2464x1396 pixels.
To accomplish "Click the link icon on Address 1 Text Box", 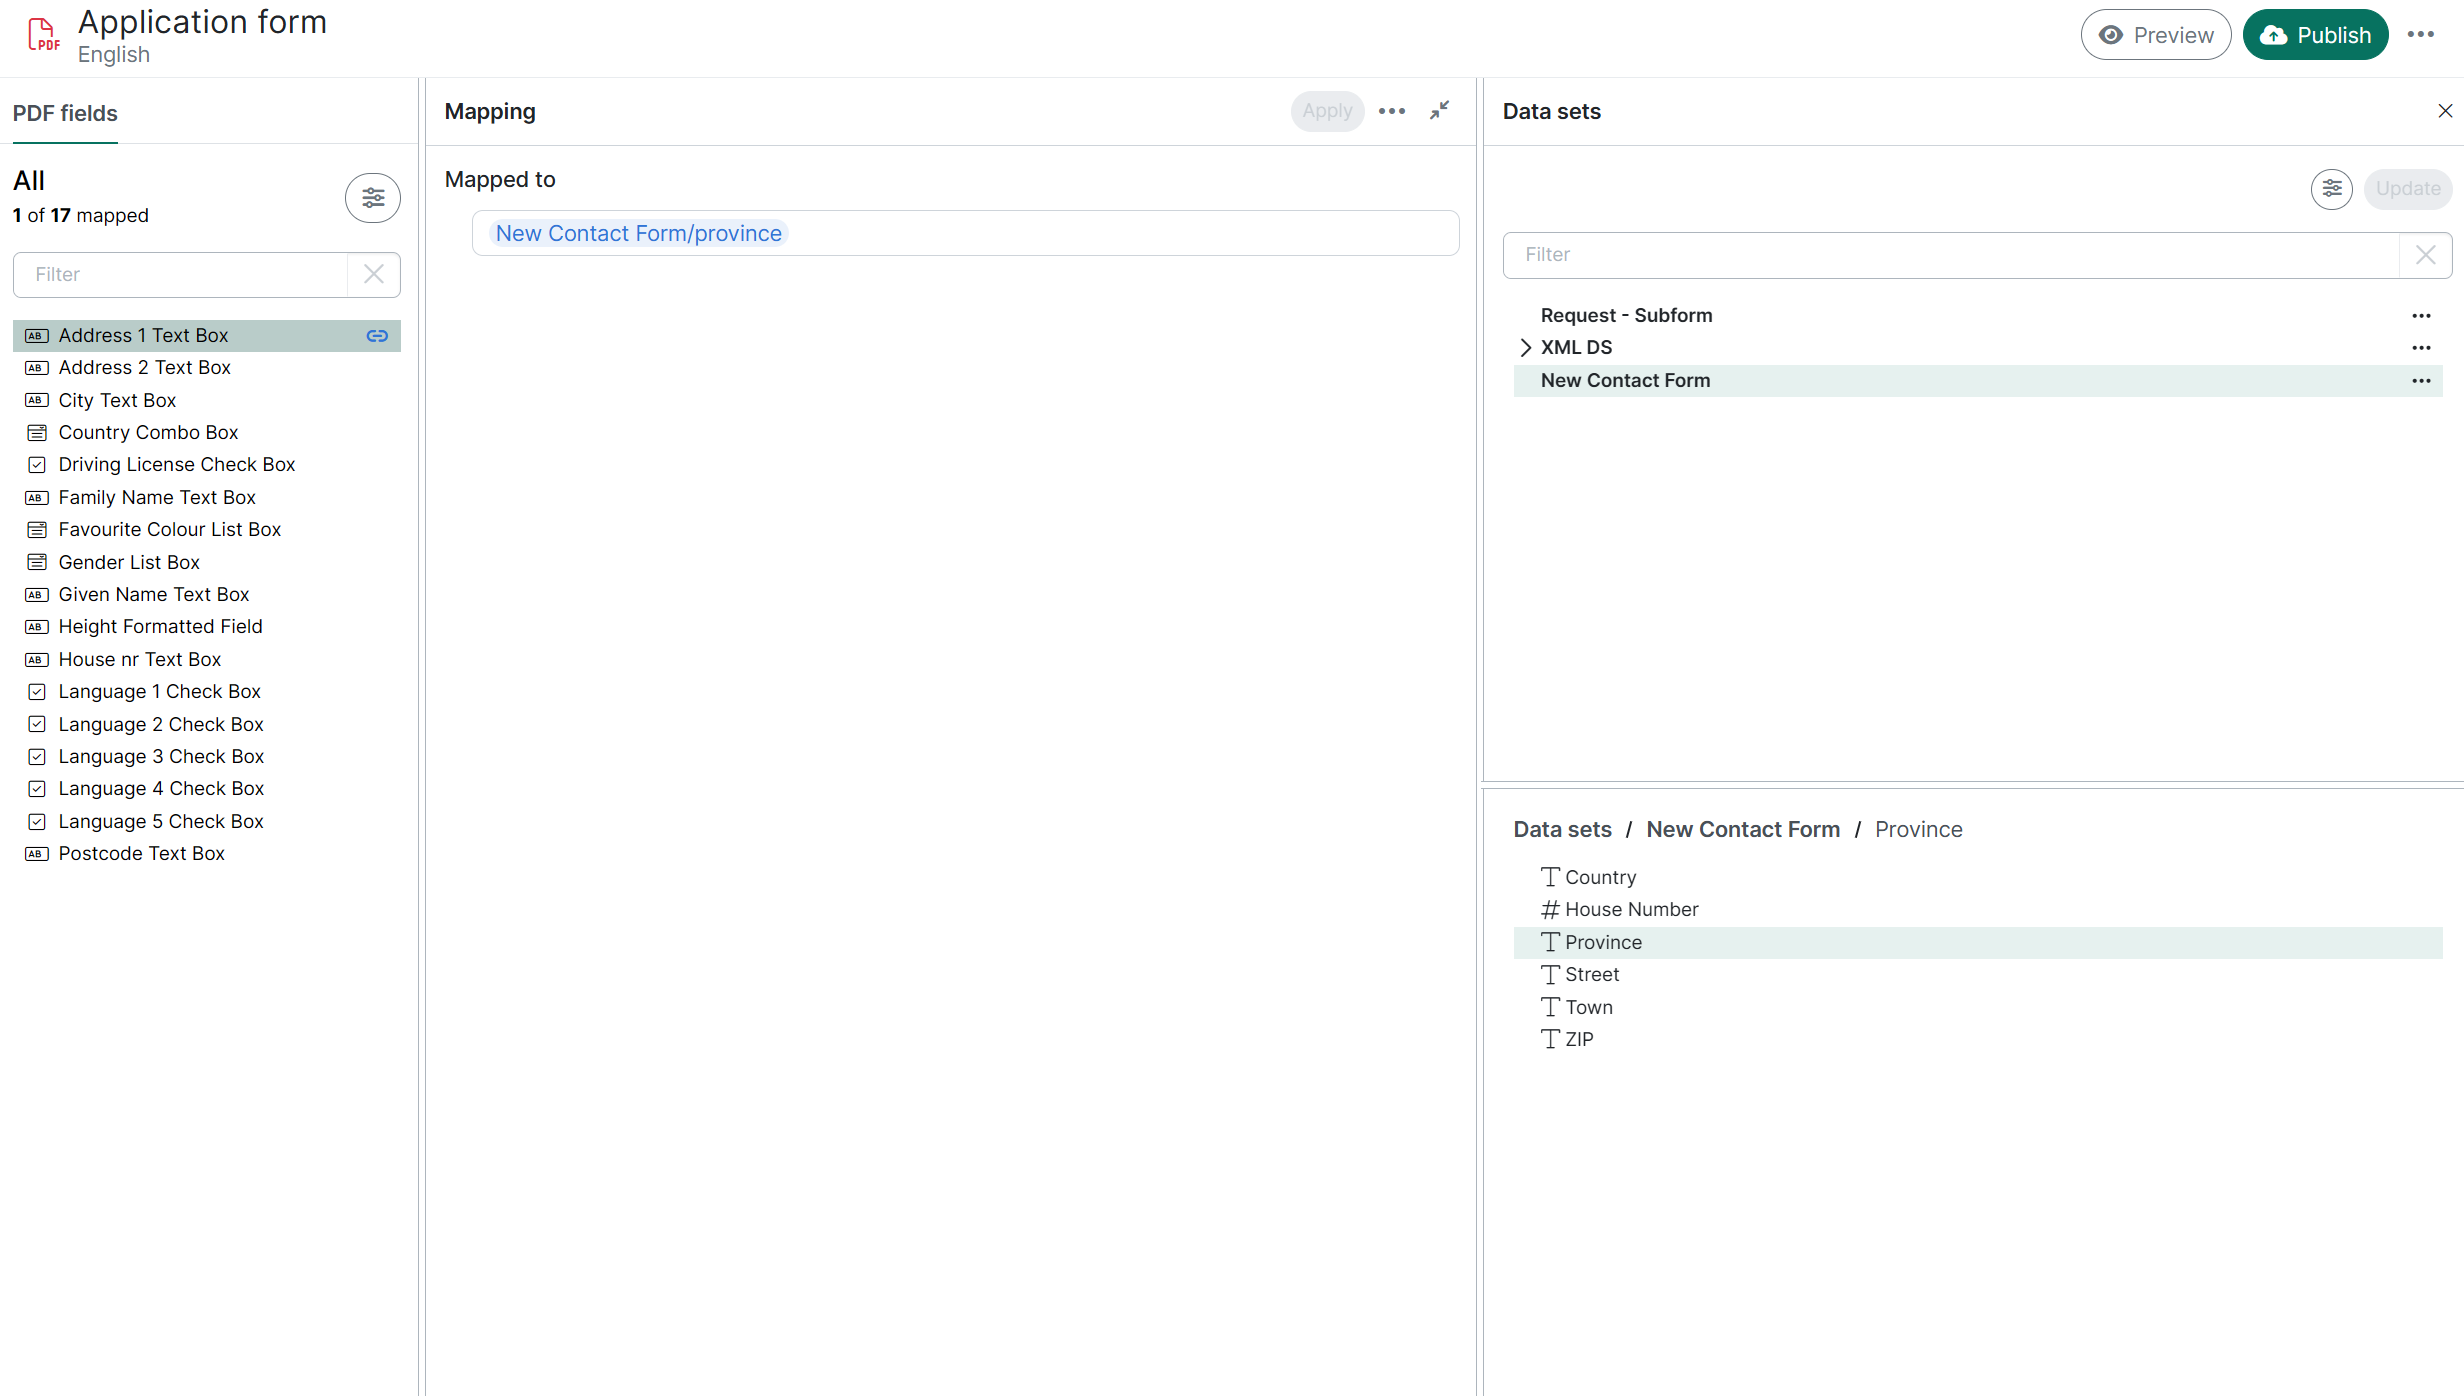I will (377, 336).
